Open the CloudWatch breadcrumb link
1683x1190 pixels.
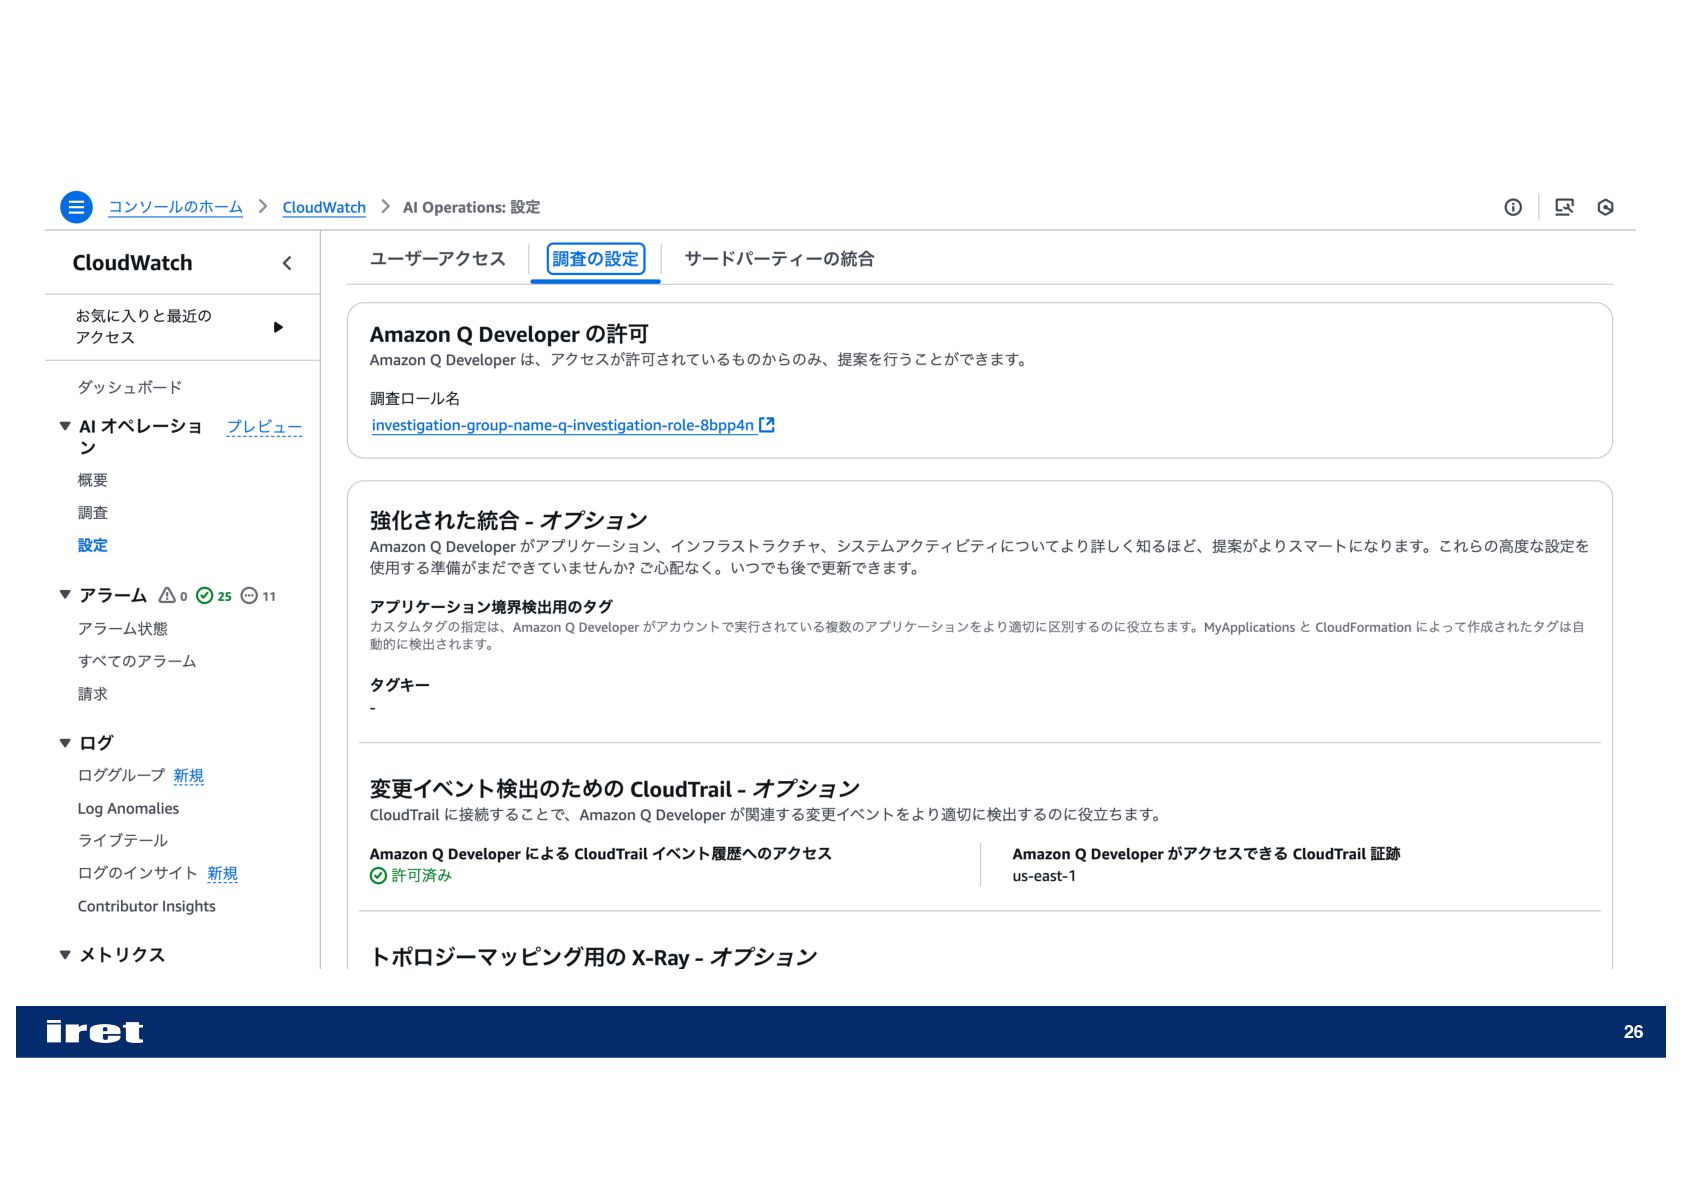point(324,207)
